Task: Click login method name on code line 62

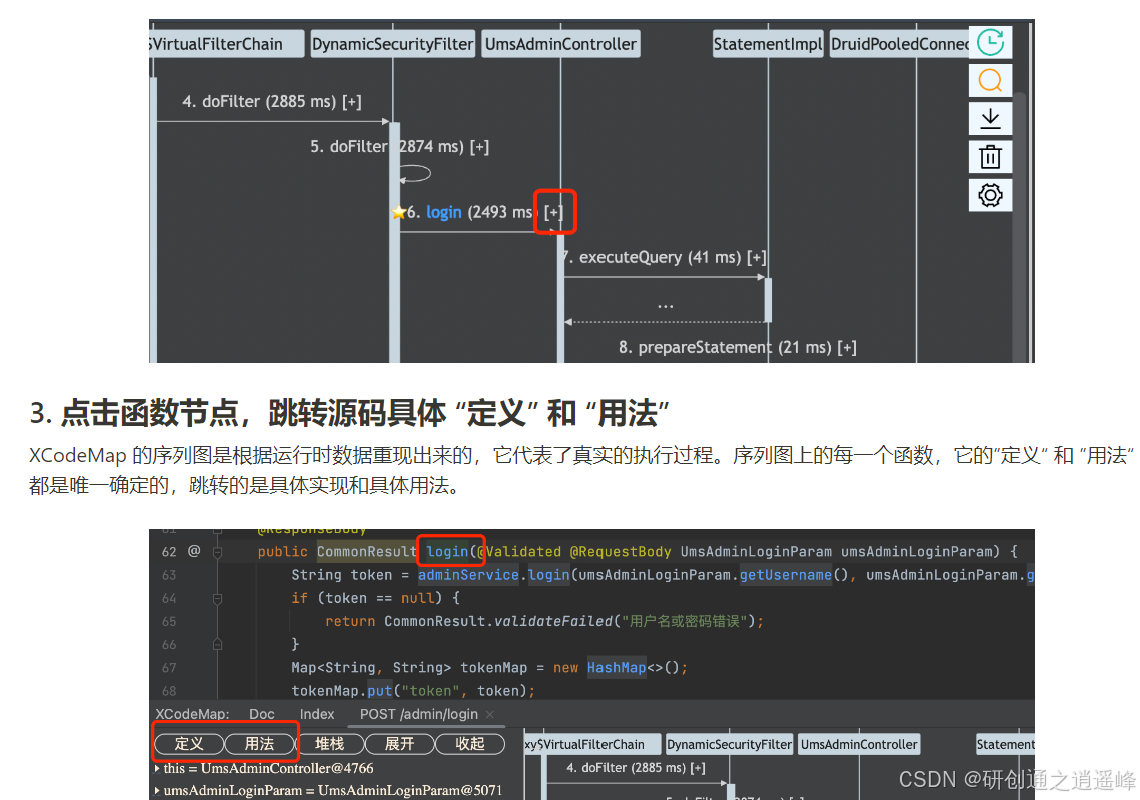Action: [447, 552]
